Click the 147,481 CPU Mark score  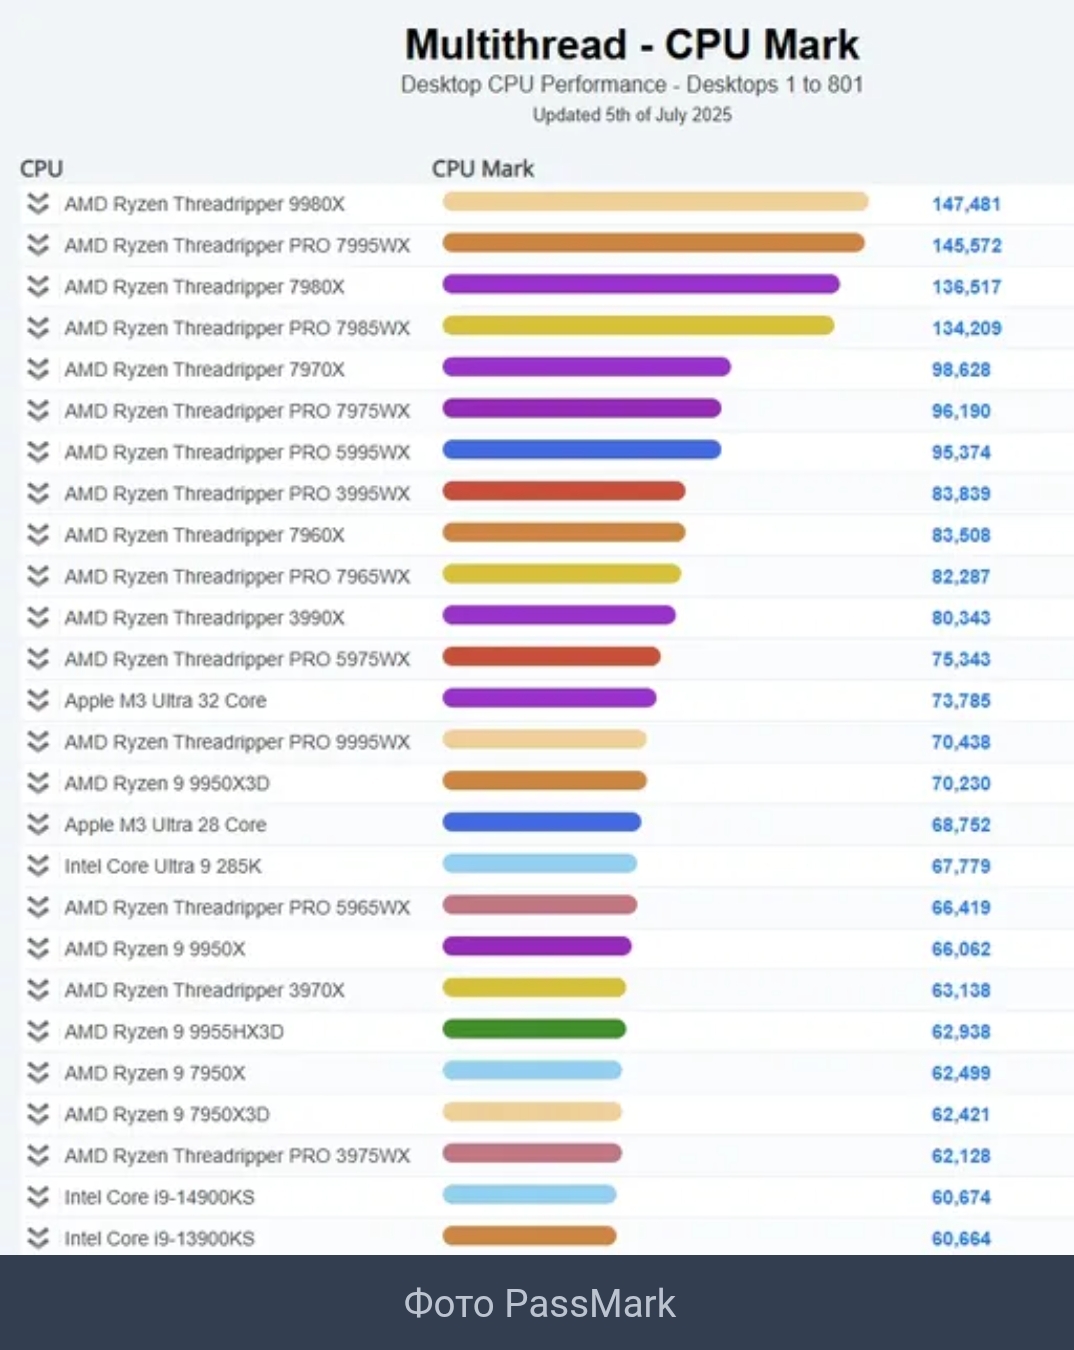coord(966,204)
